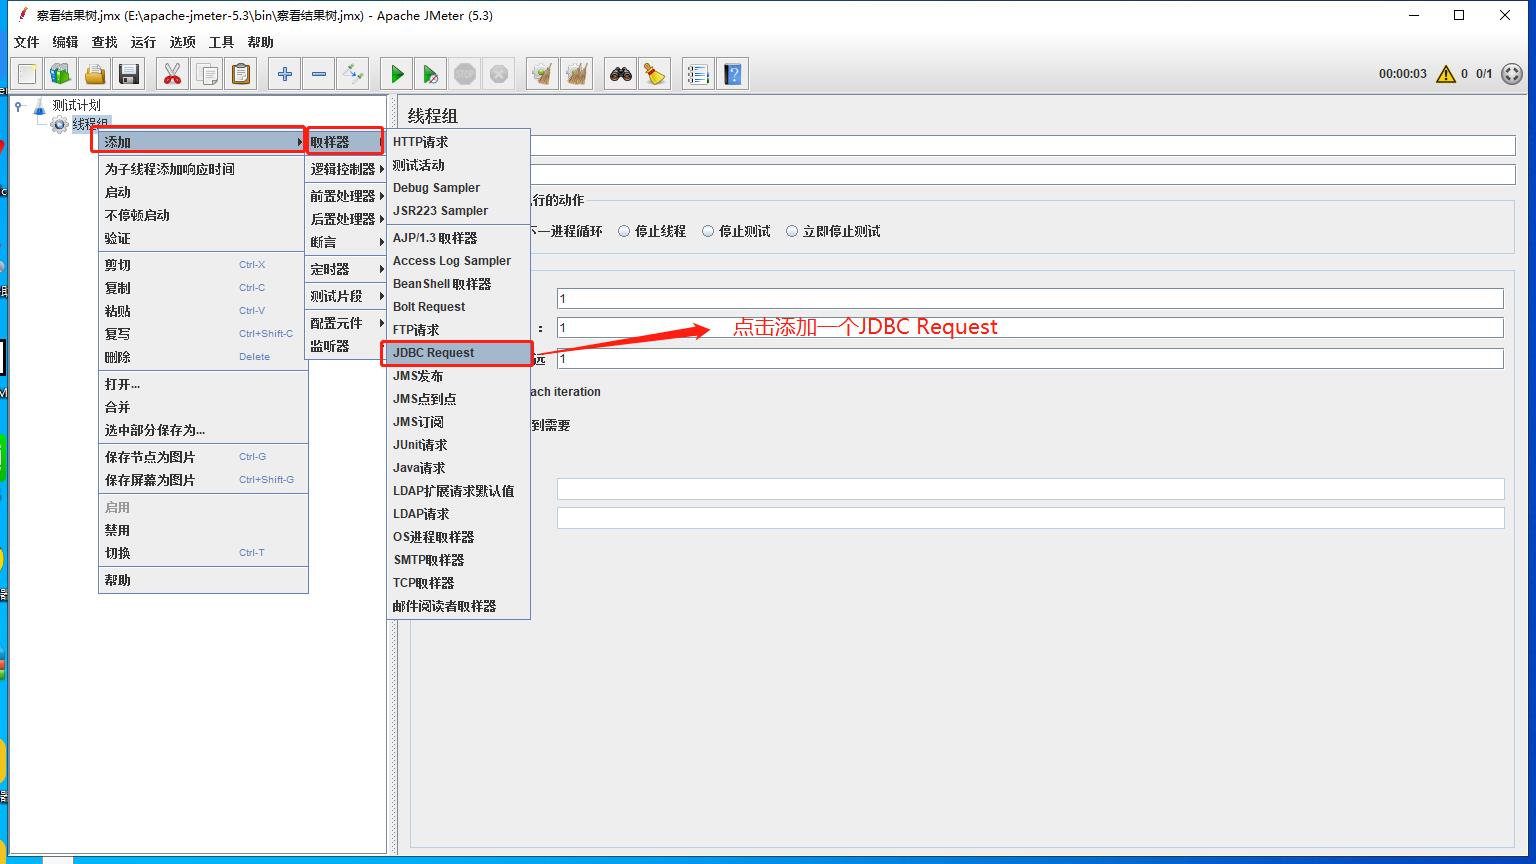Click the thread group comments input field
Image resolution: width=1536 pixels, height=864 pixels.
pos(1022,175)
